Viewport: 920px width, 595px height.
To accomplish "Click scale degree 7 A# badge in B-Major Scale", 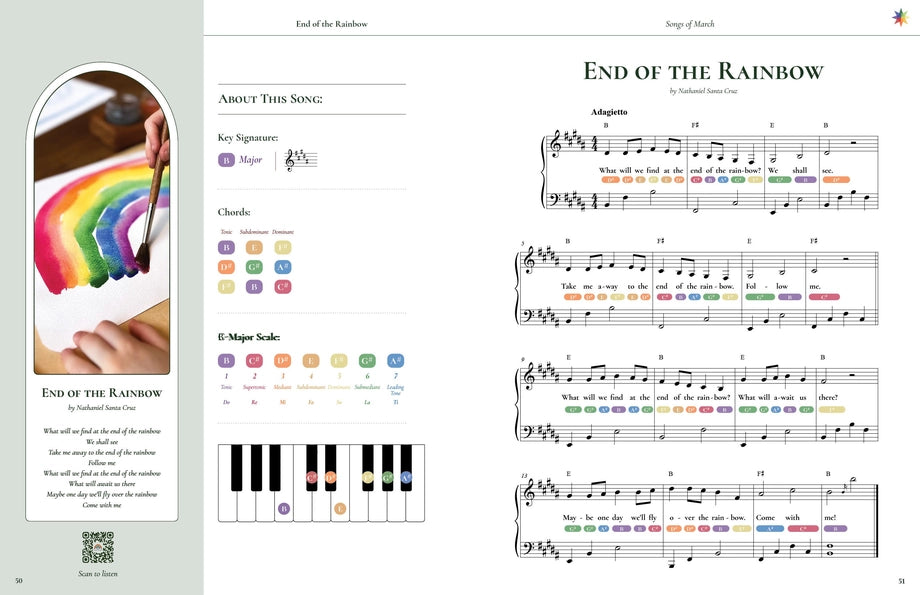I will [x=395, y=361].
